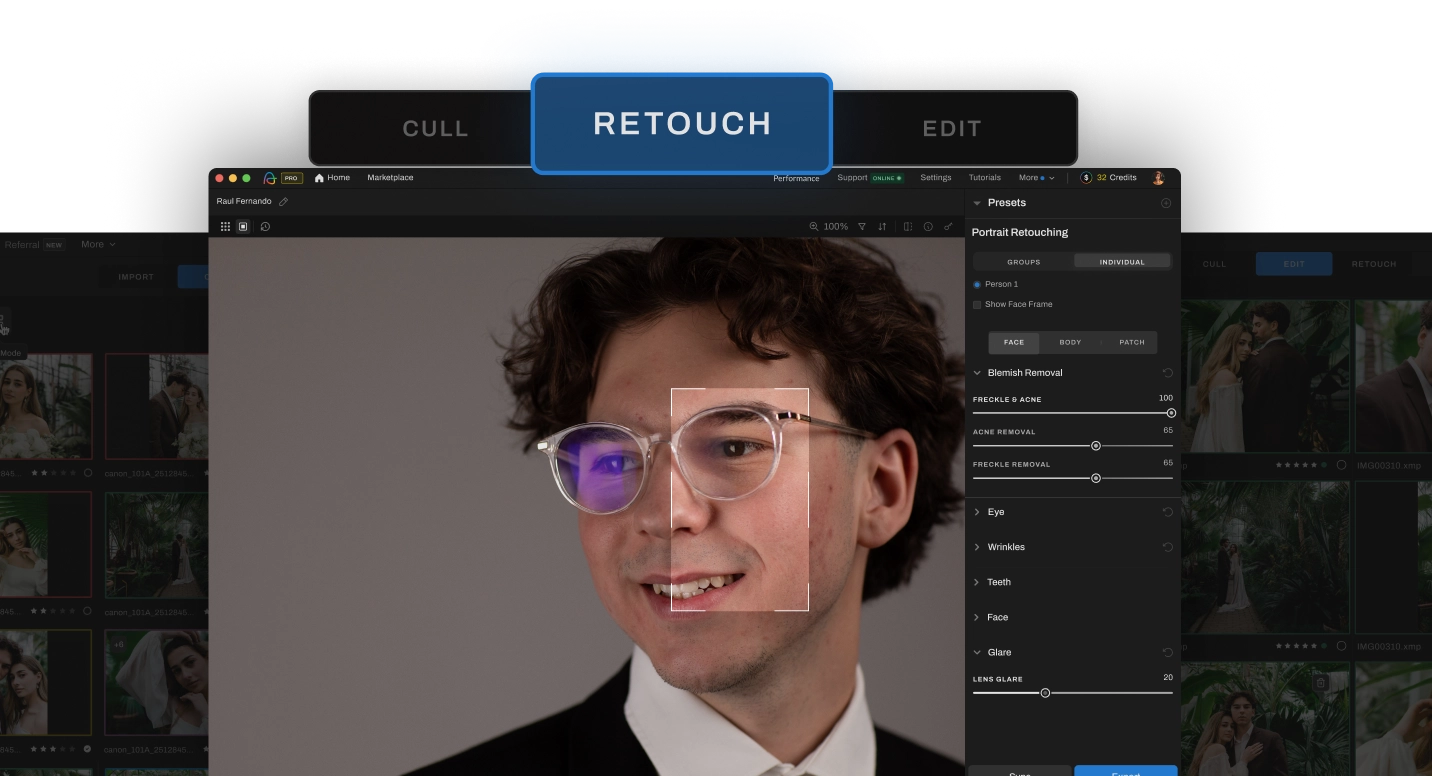Switch to the Body tab in retouching
This screenshot has height=776, width=1432.
(x=1069, y=342)
